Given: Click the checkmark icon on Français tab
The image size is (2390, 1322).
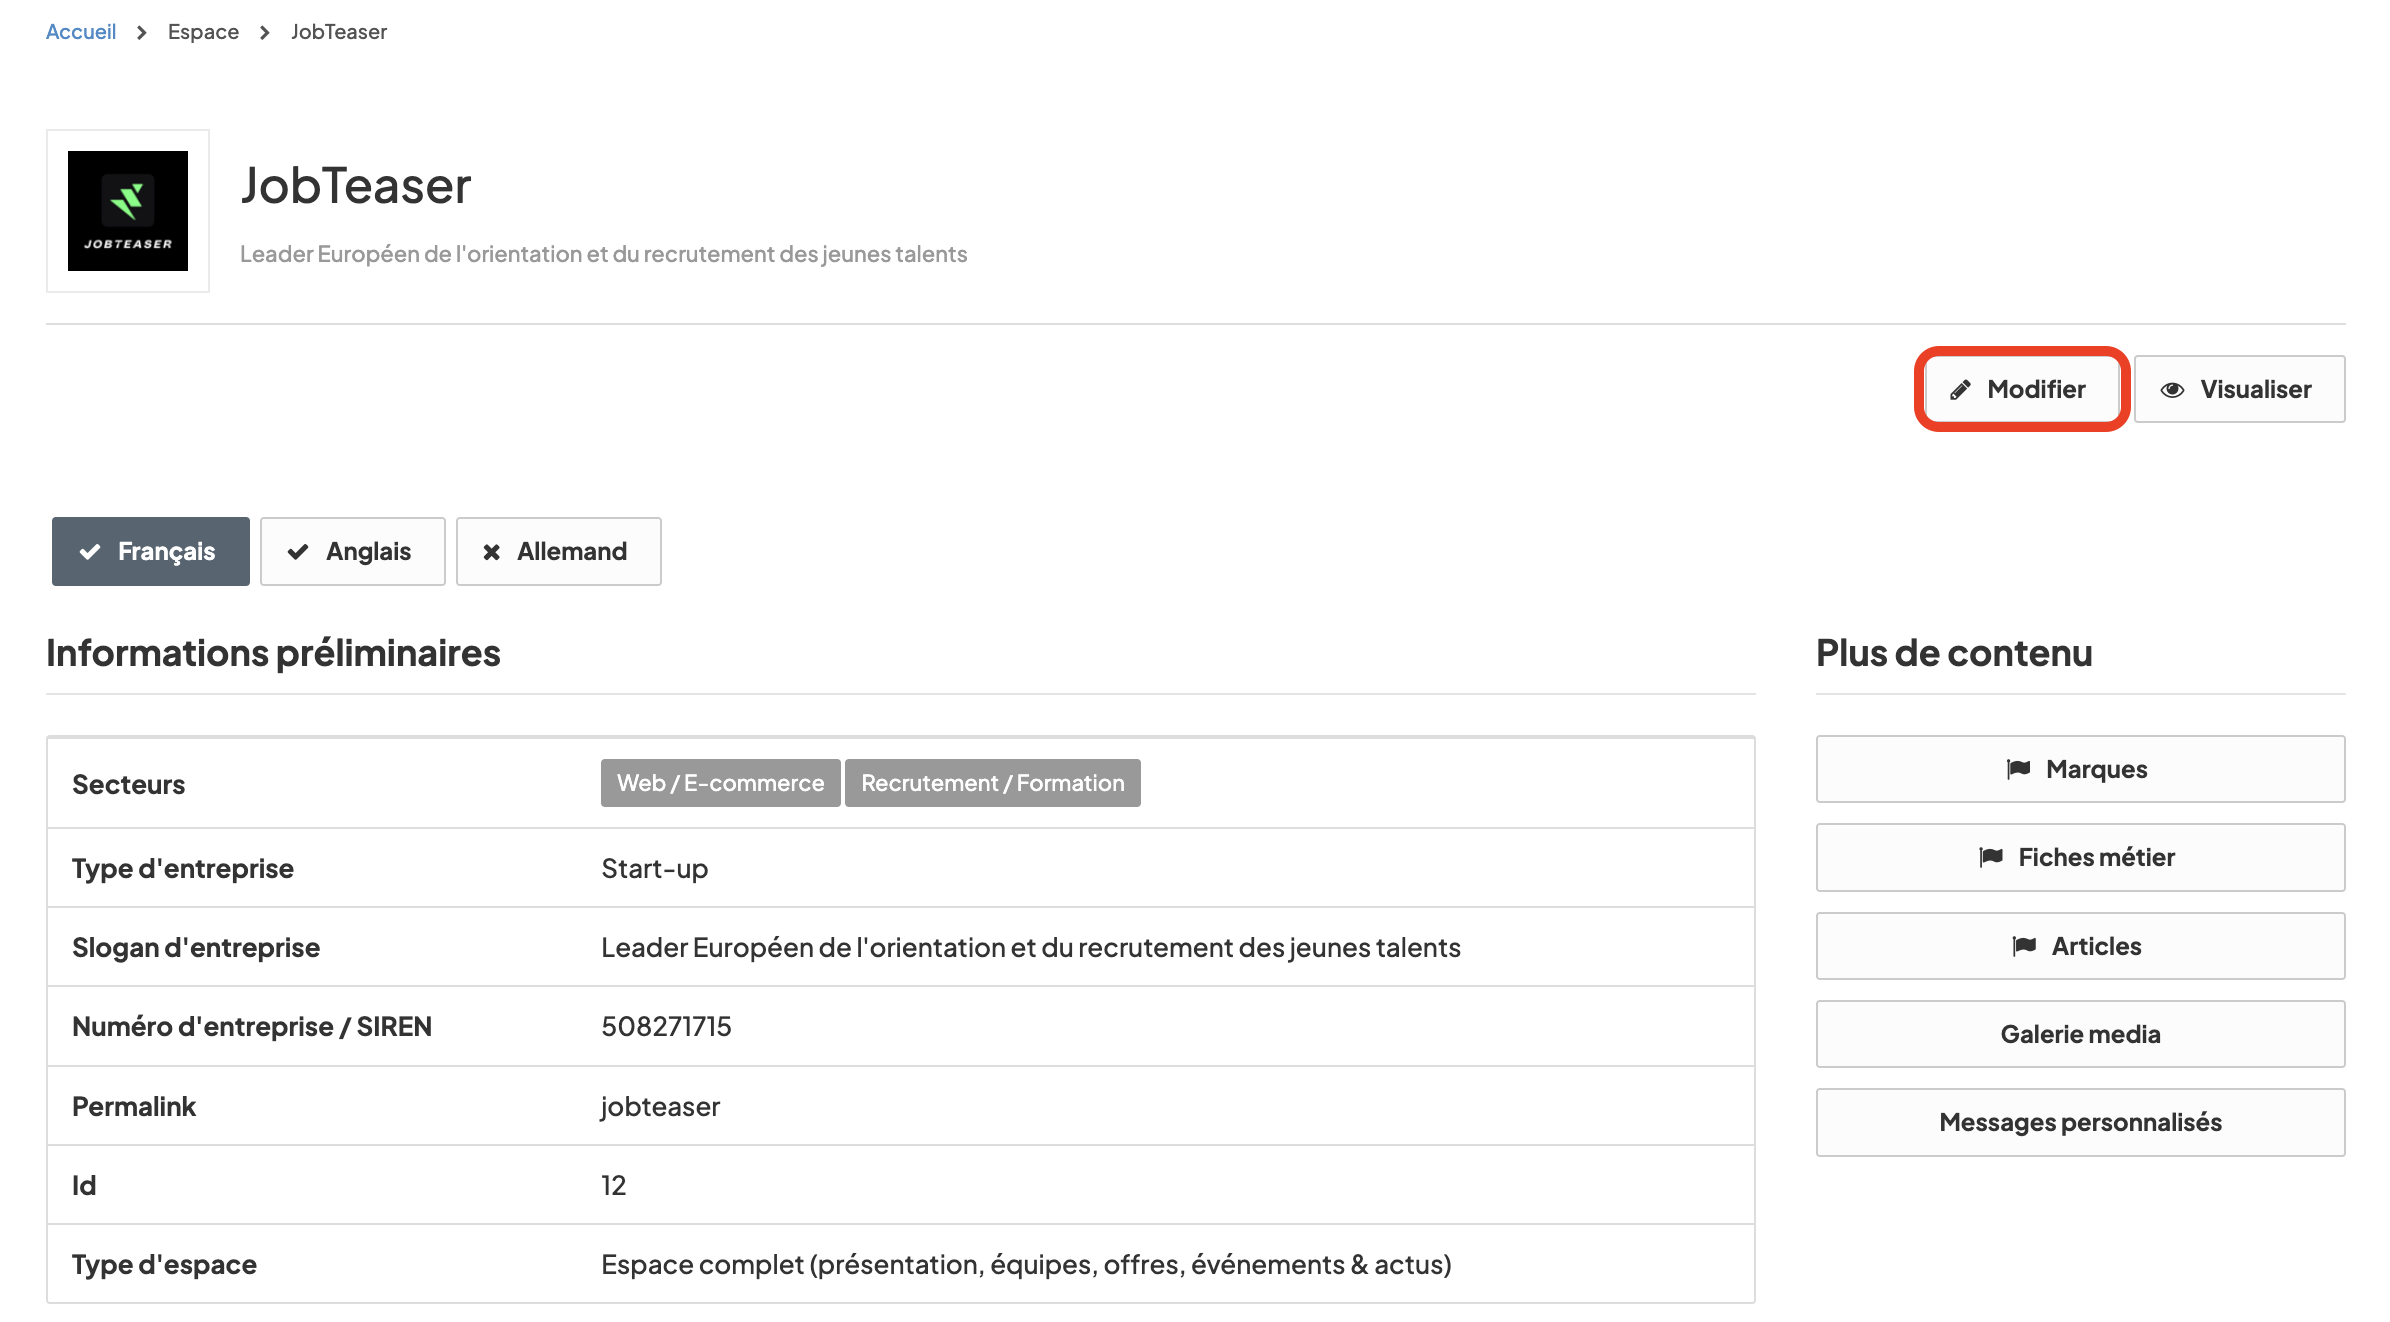Looking at the screenshot, I should coord(90,552).
